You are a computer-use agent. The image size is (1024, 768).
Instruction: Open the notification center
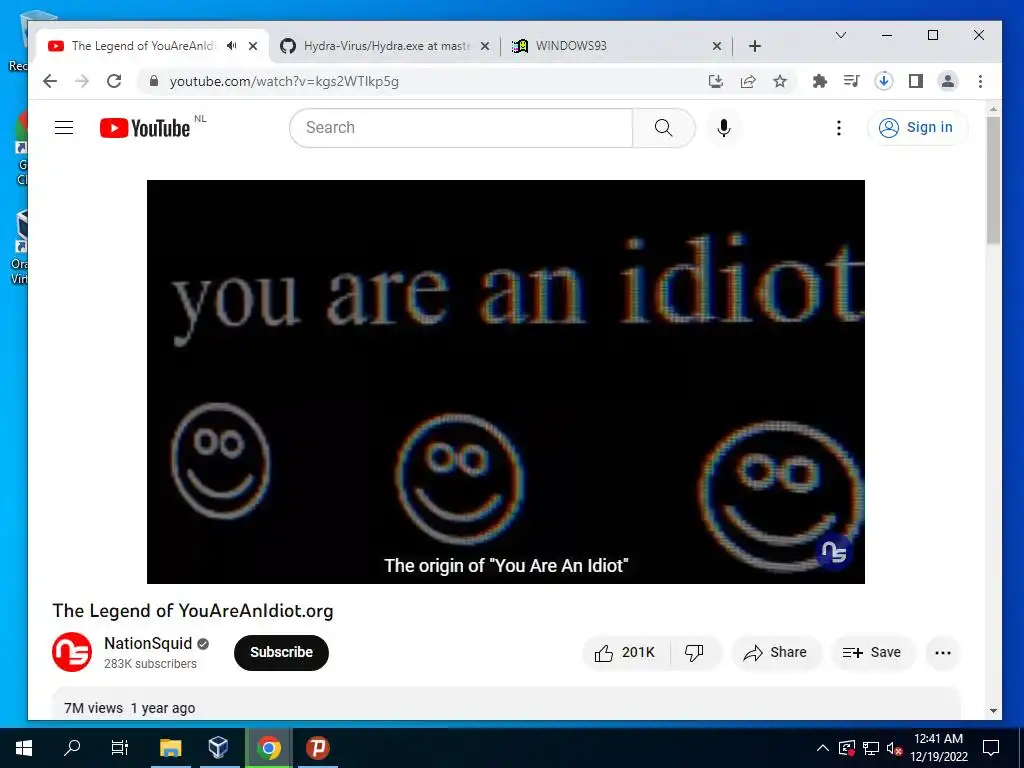tap(991, 748)
